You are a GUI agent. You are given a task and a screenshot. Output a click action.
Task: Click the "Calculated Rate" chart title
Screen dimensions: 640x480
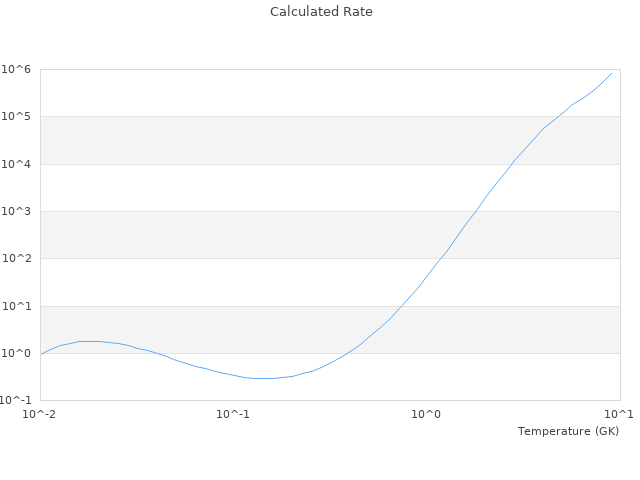pos(320,12)
